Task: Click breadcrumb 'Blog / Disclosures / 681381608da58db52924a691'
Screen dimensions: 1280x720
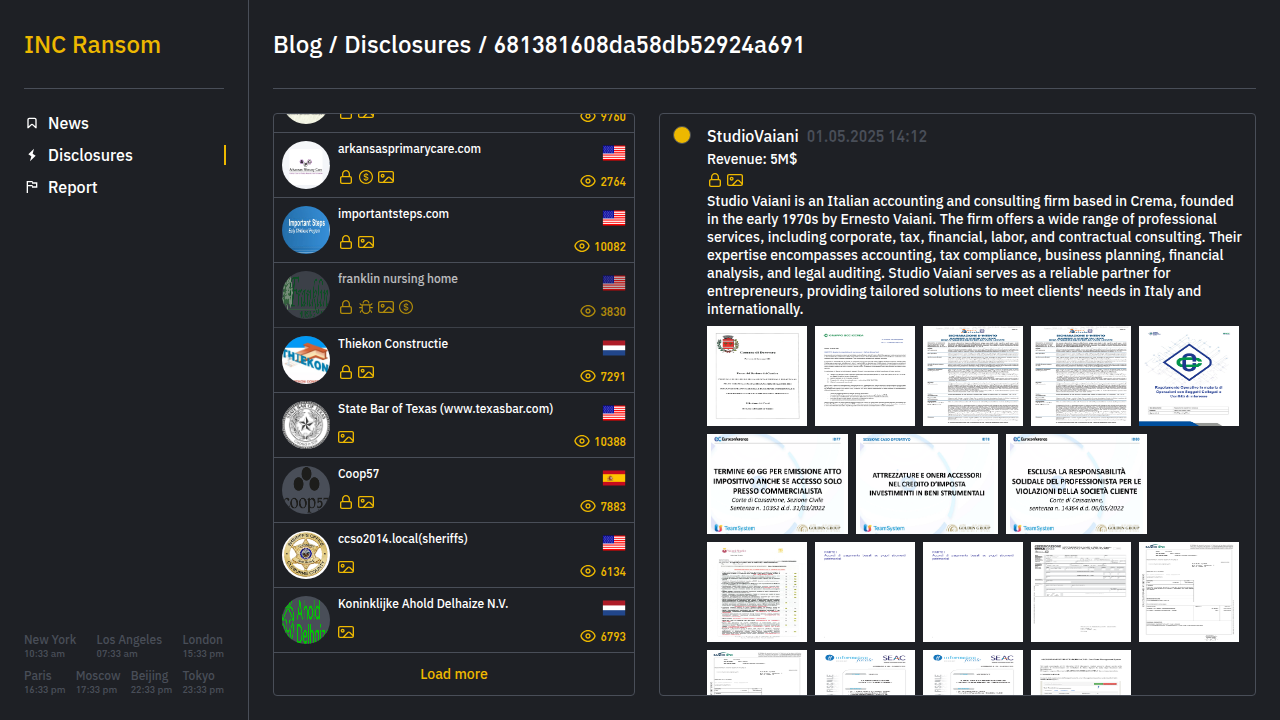Action: 538,45
